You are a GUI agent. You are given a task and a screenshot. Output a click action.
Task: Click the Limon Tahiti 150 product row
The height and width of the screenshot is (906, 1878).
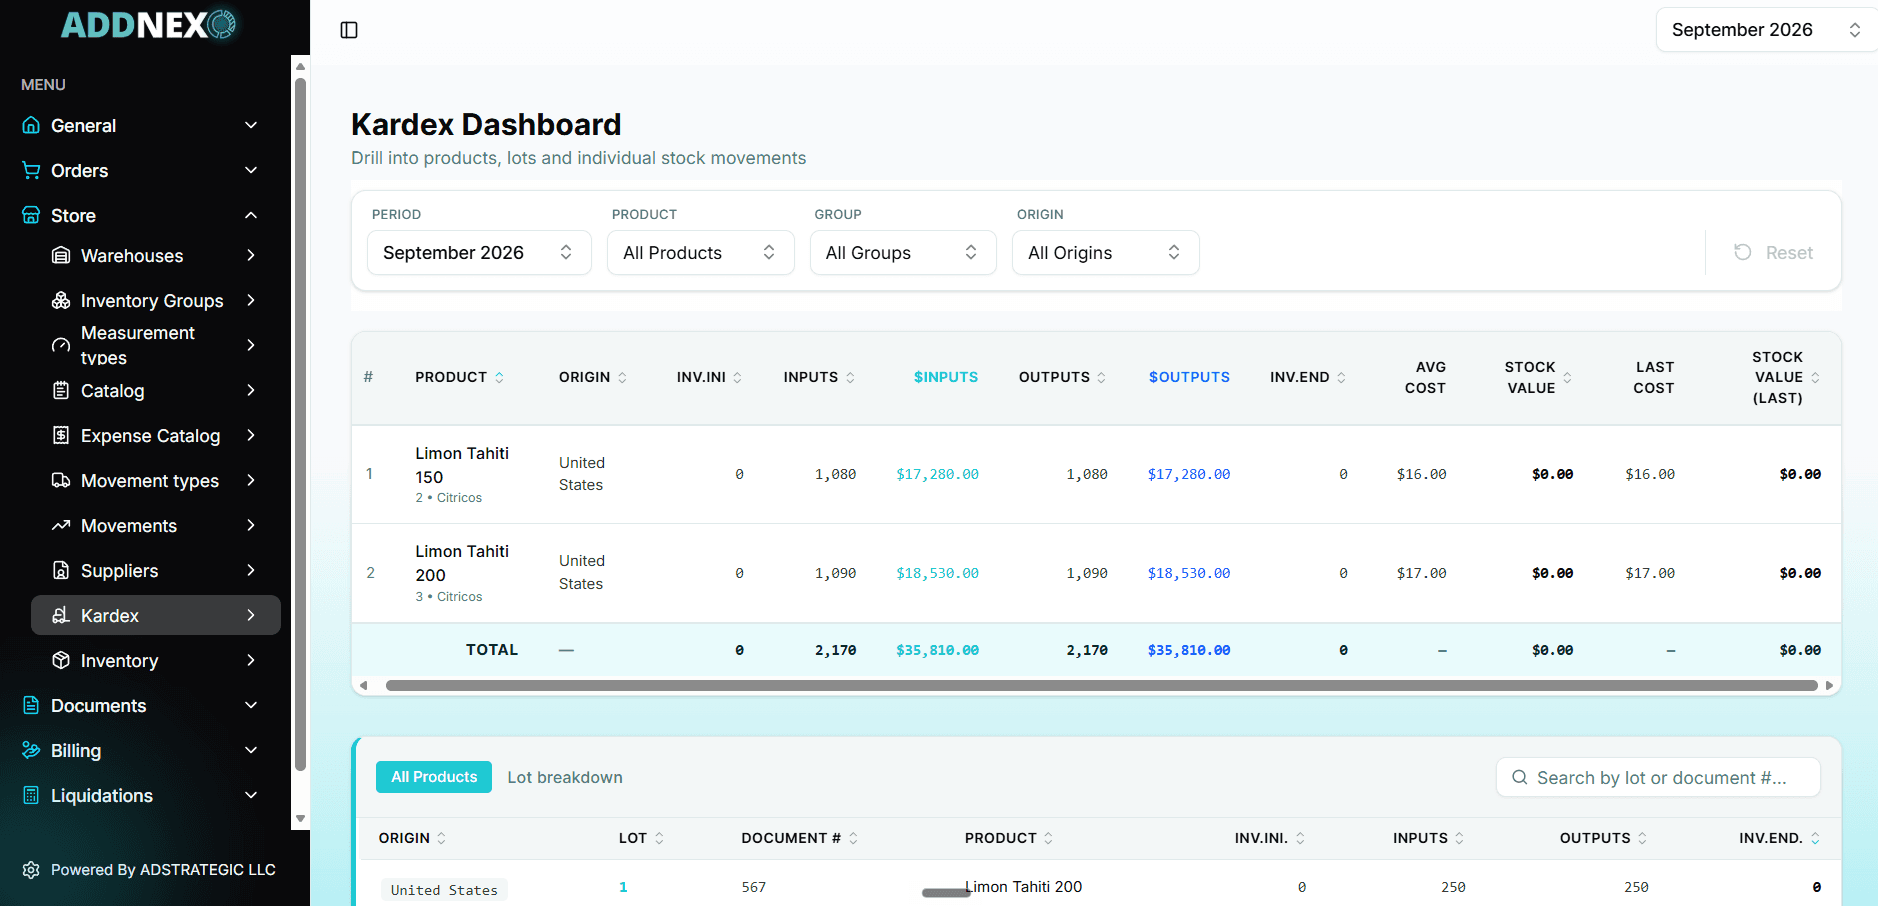(x=1096, y=474)
